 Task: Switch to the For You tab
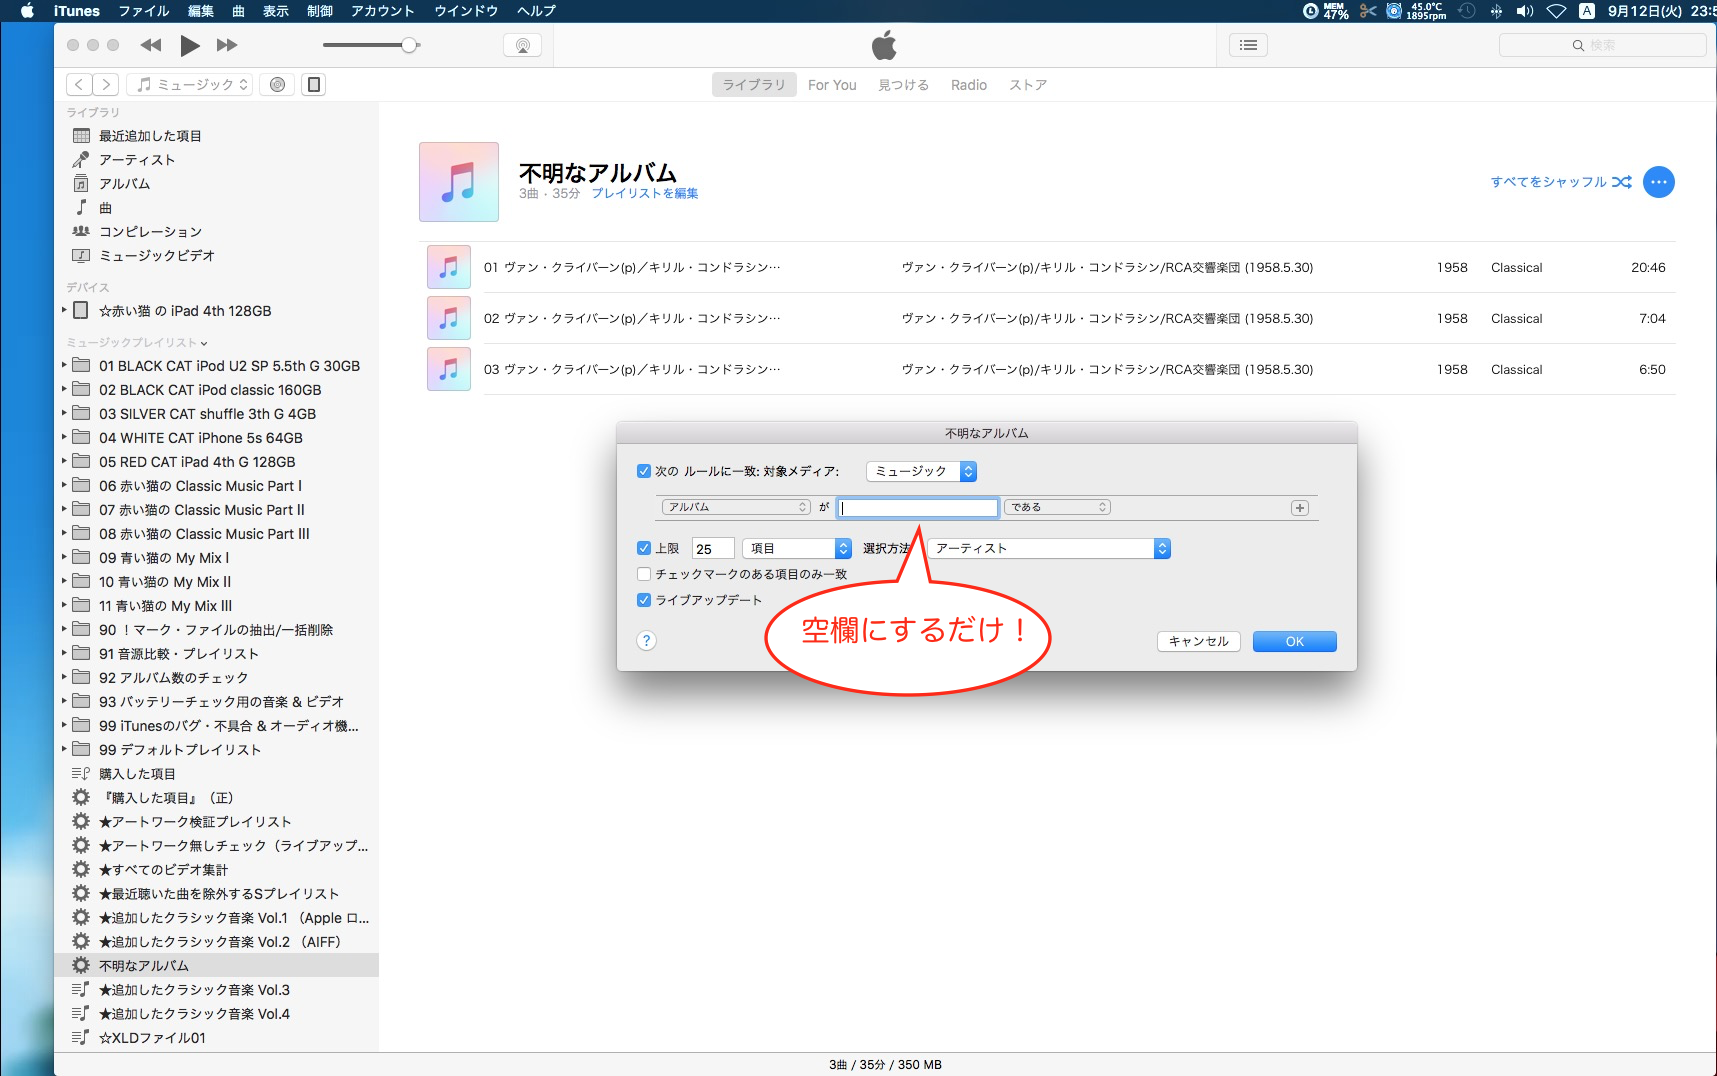click(832, 85)
